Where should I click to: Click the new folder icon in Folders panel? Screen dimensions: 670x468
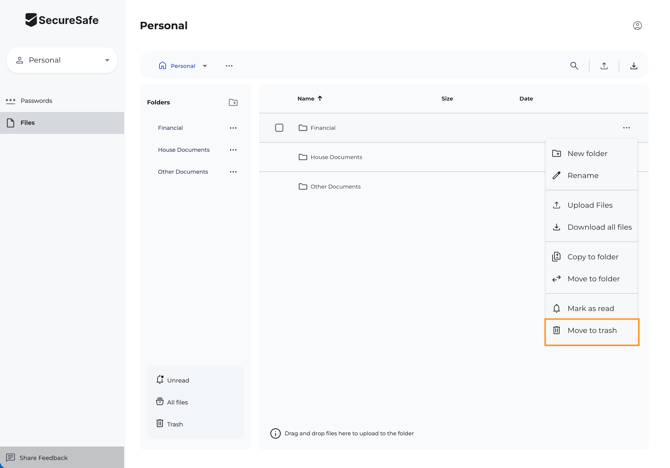point(233,103)
